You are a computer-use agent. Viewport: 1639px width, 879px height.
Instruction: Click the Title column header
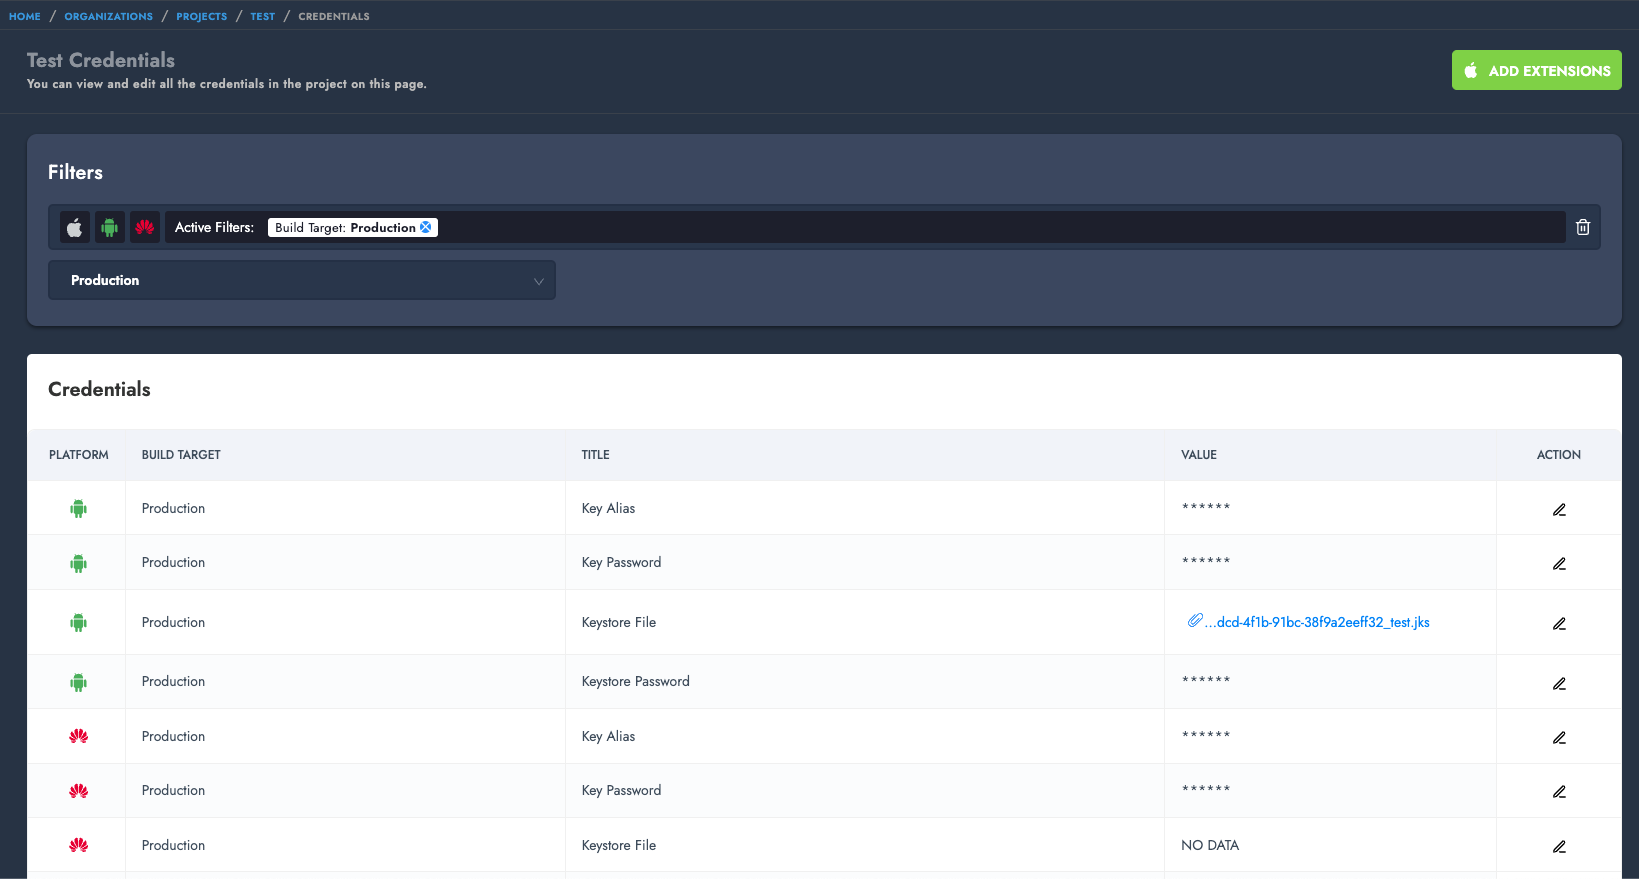tap(596, 455)
